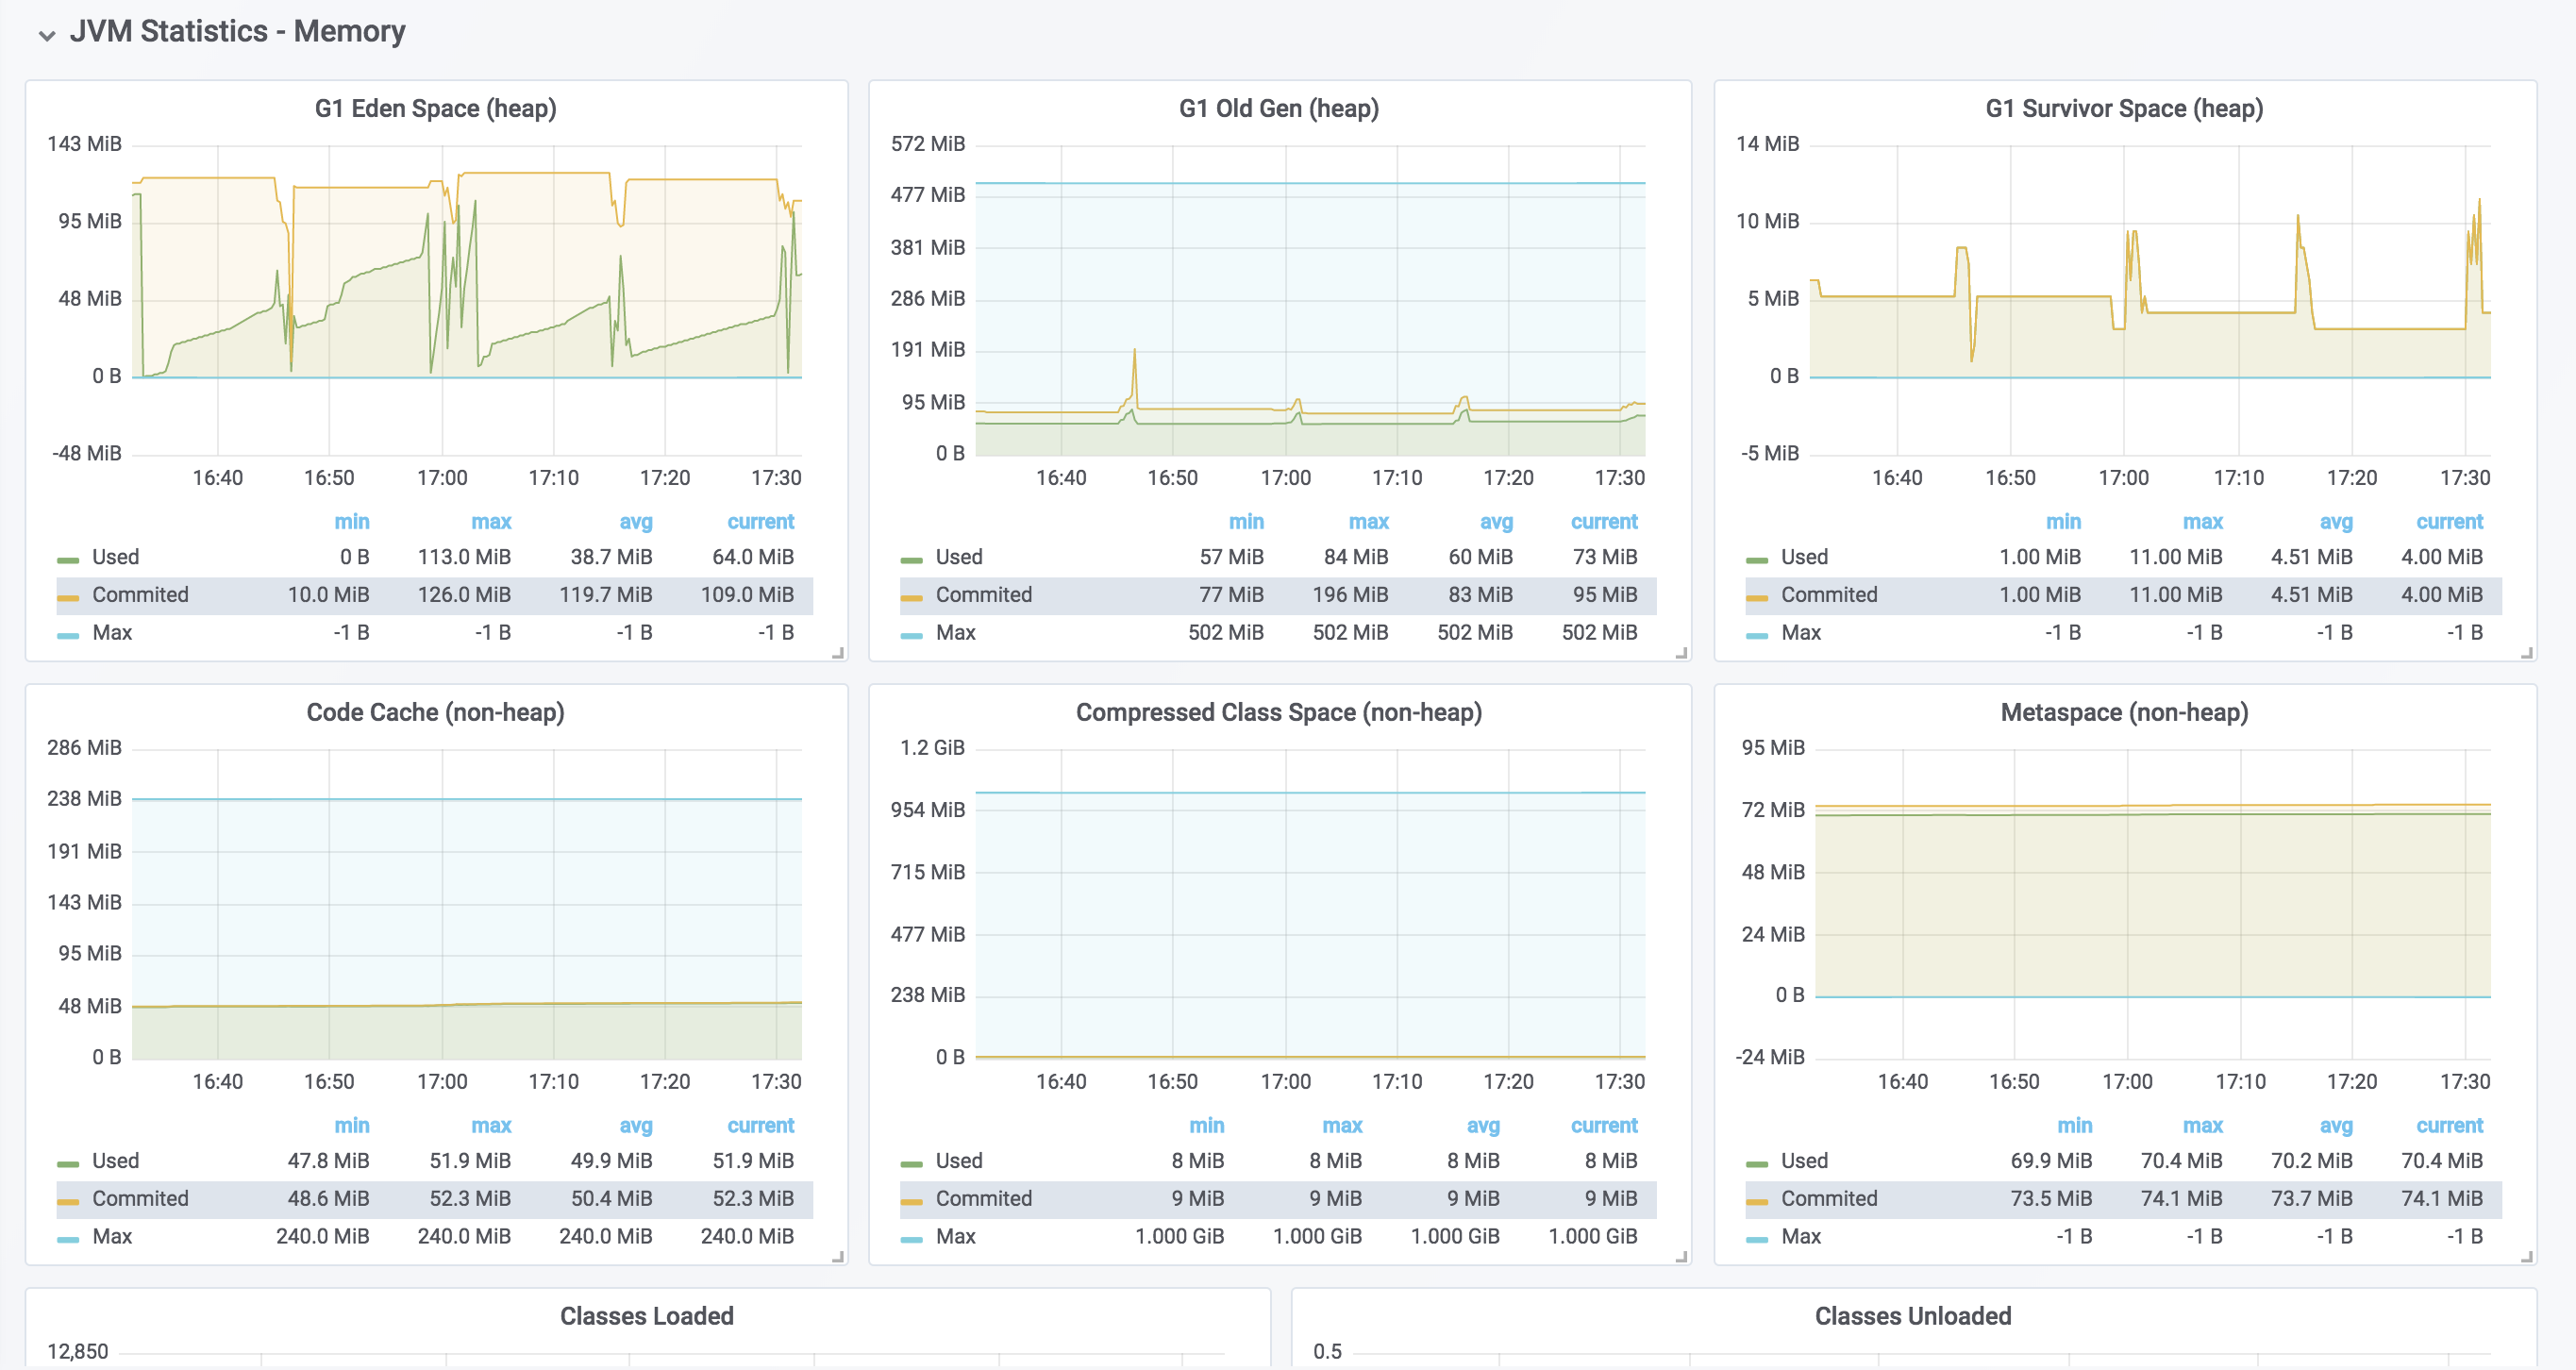This screenshot has width=2576, height=1370.
Task: Sort G1 Old Gen legend by max column
Action: pos(1367,521)
